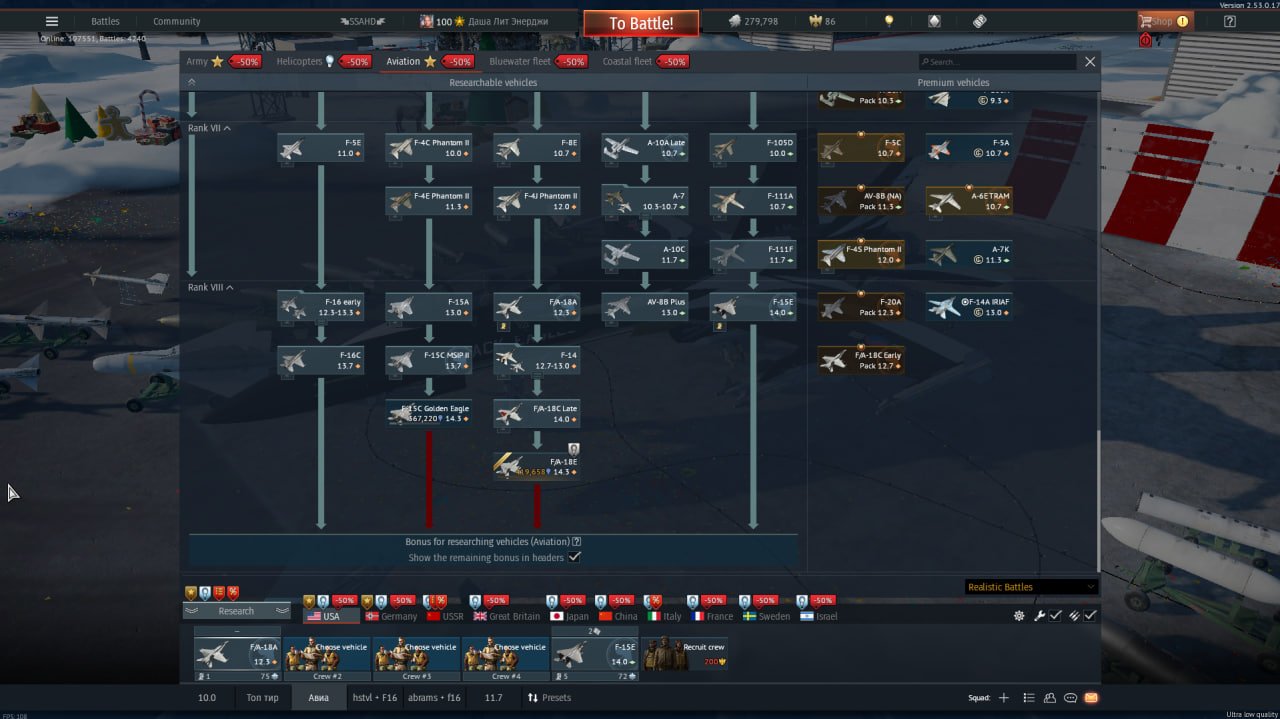Open the chat bubble icon
This screenshot has width=1280, height=719.
click(x=1070, y=698)
